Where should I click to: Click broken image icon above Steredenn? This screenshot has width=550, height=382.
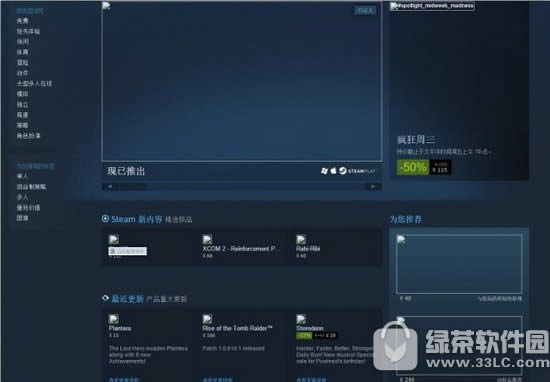point(301,319)
